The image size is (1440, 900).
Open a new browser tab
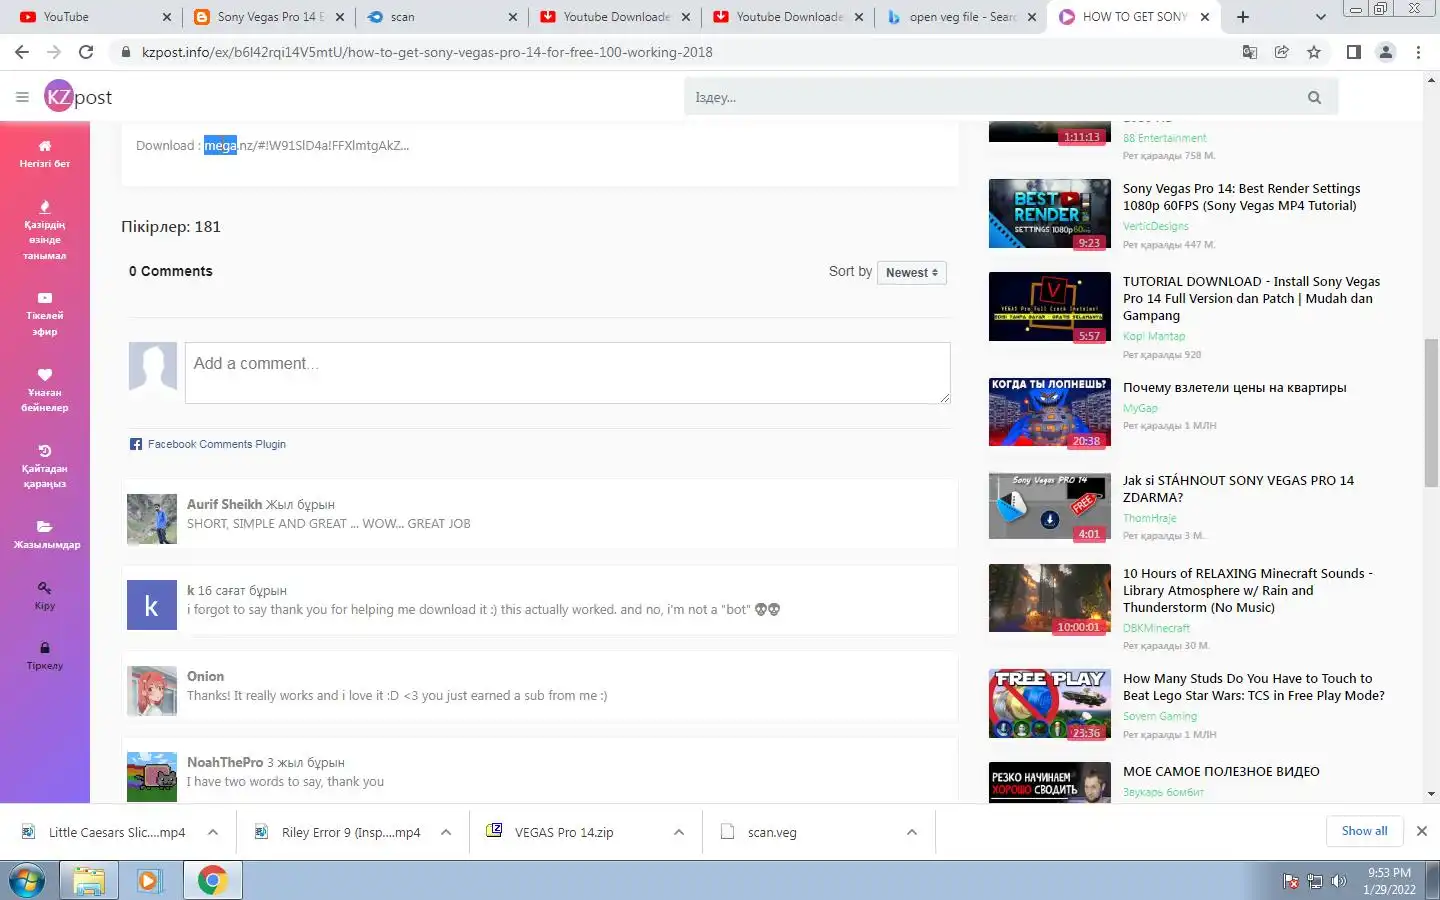tap(1242, 17)
